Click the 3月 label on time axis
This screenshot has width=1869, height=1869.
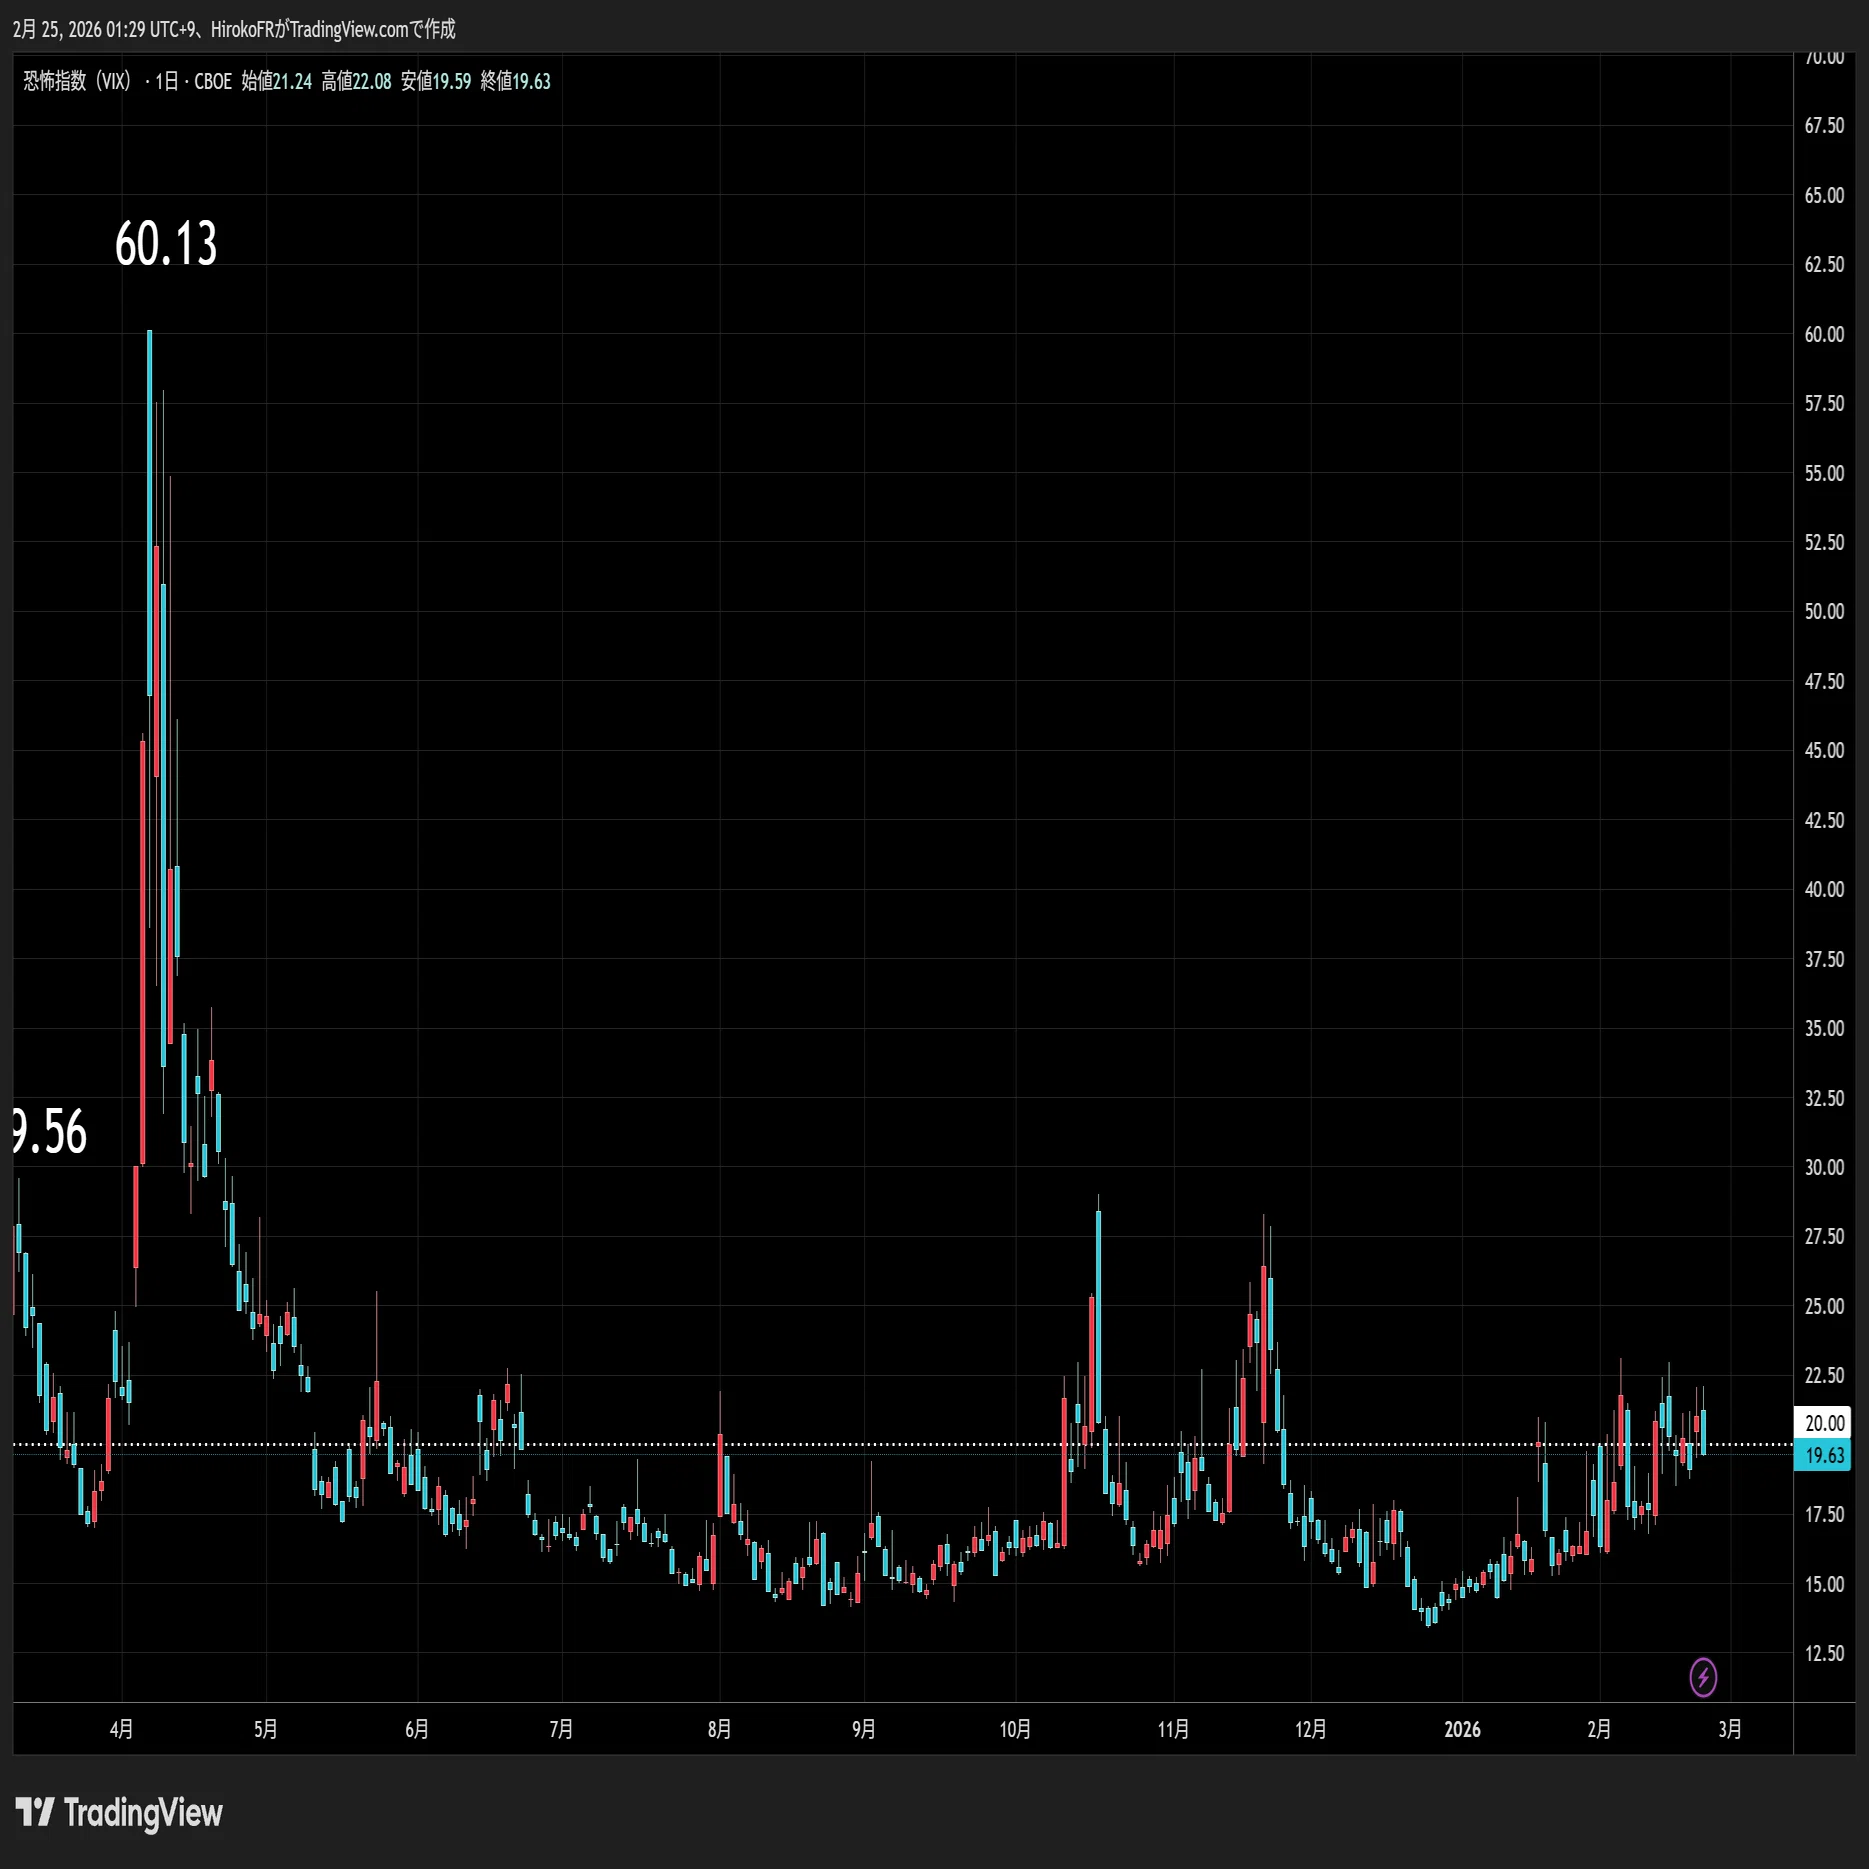[1730, 1729]
